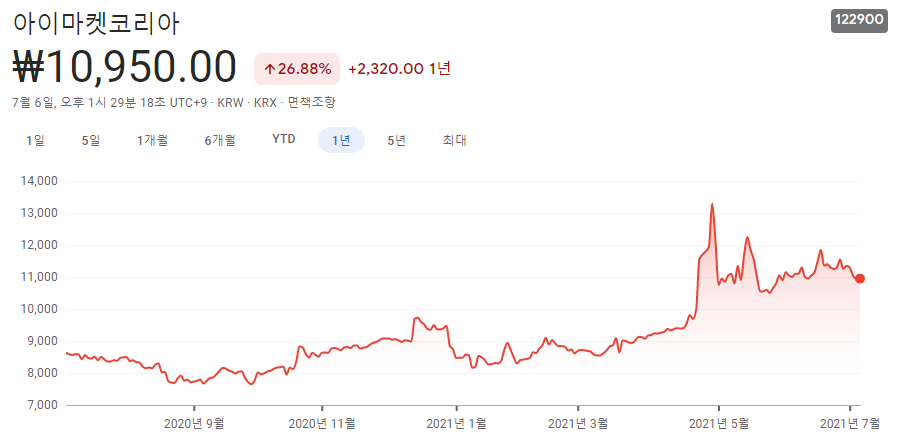Click the 아이마켓코리아 stock name

(96, 23)
